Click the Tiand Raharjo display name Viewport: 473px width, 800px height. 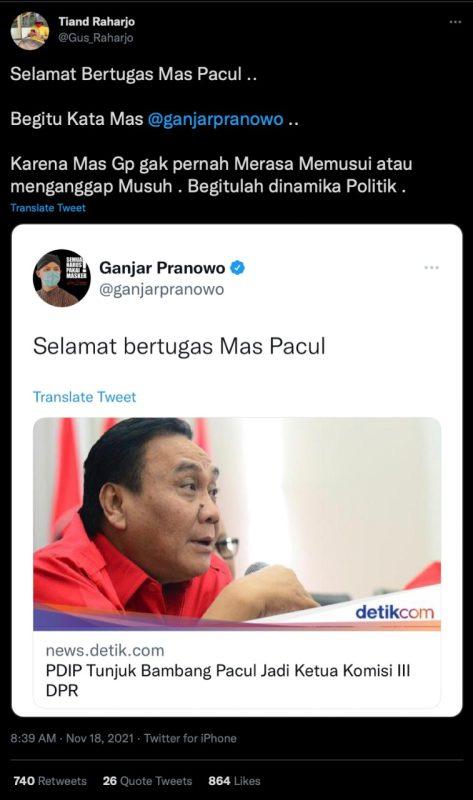[96, 21]
